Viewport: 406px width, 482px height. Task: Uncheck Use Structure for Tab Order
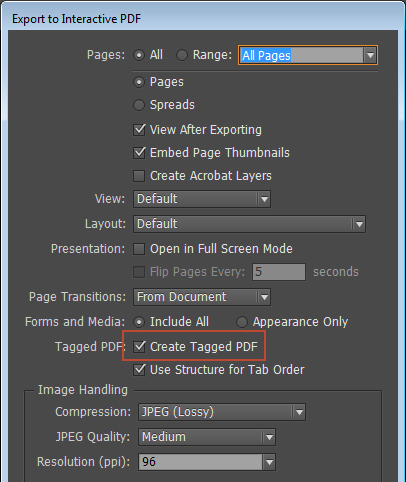pos(139,370)
